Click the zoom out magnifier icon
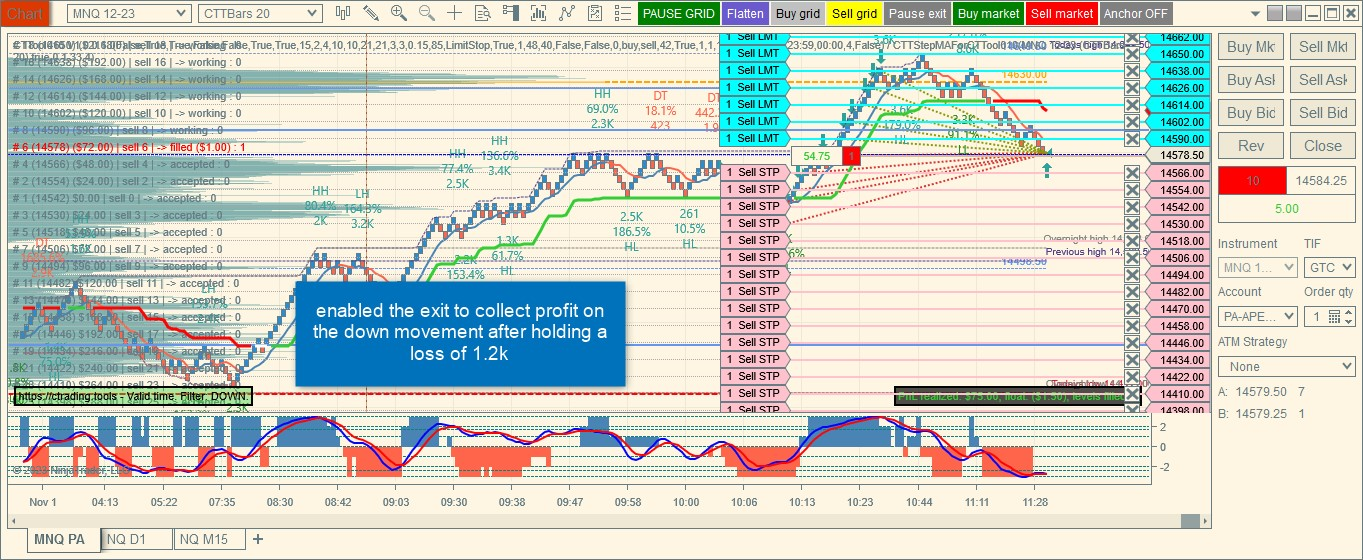The height and width of the screenshot is (560, 1363). (x=427, y=13)
